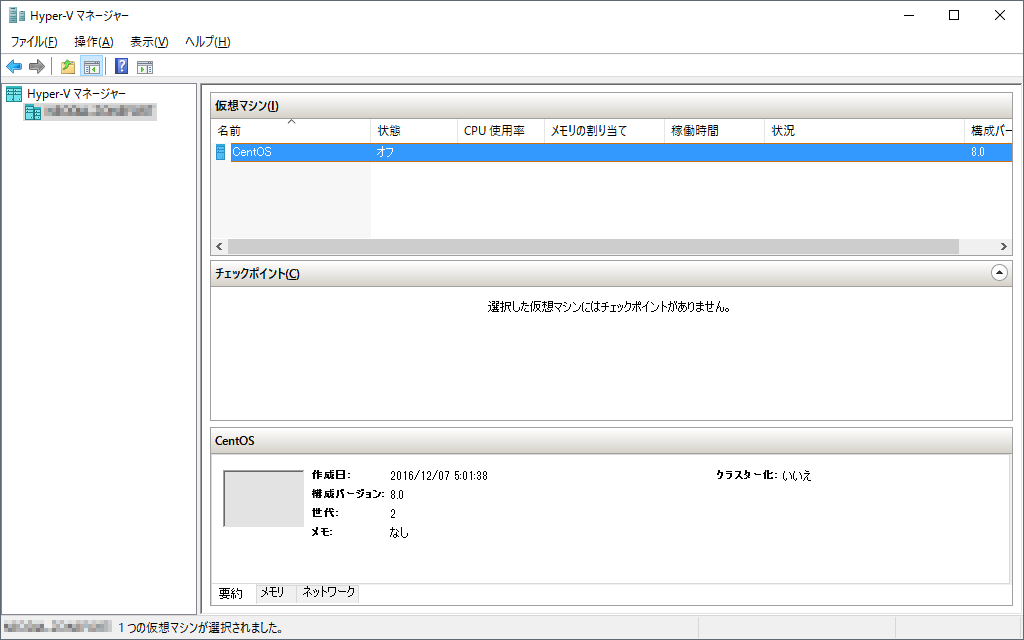Click the Forward arrow toolbar icon
Screen dimensions: 1024x640
coord(37,66)
